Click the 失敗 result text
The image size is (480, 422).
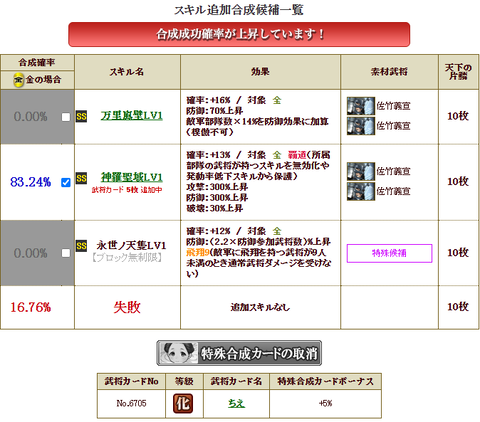tap(127, 307)
